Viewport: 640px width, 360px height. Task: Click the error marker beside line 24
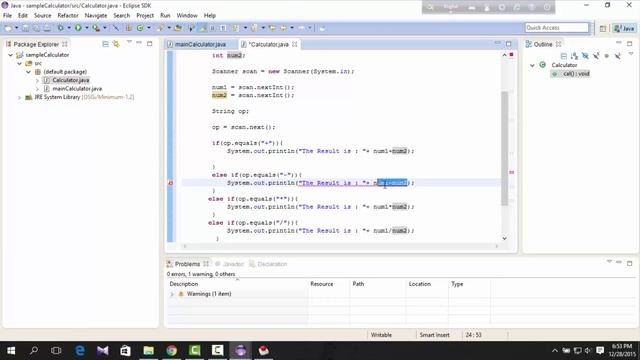[x=171, y=183]
